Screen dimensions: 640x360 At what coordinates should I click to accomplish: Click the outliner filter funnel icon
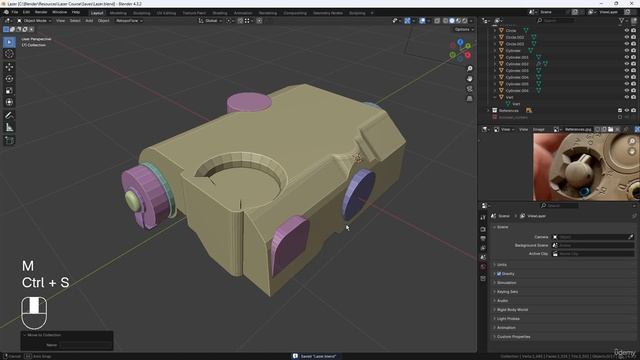622,20
